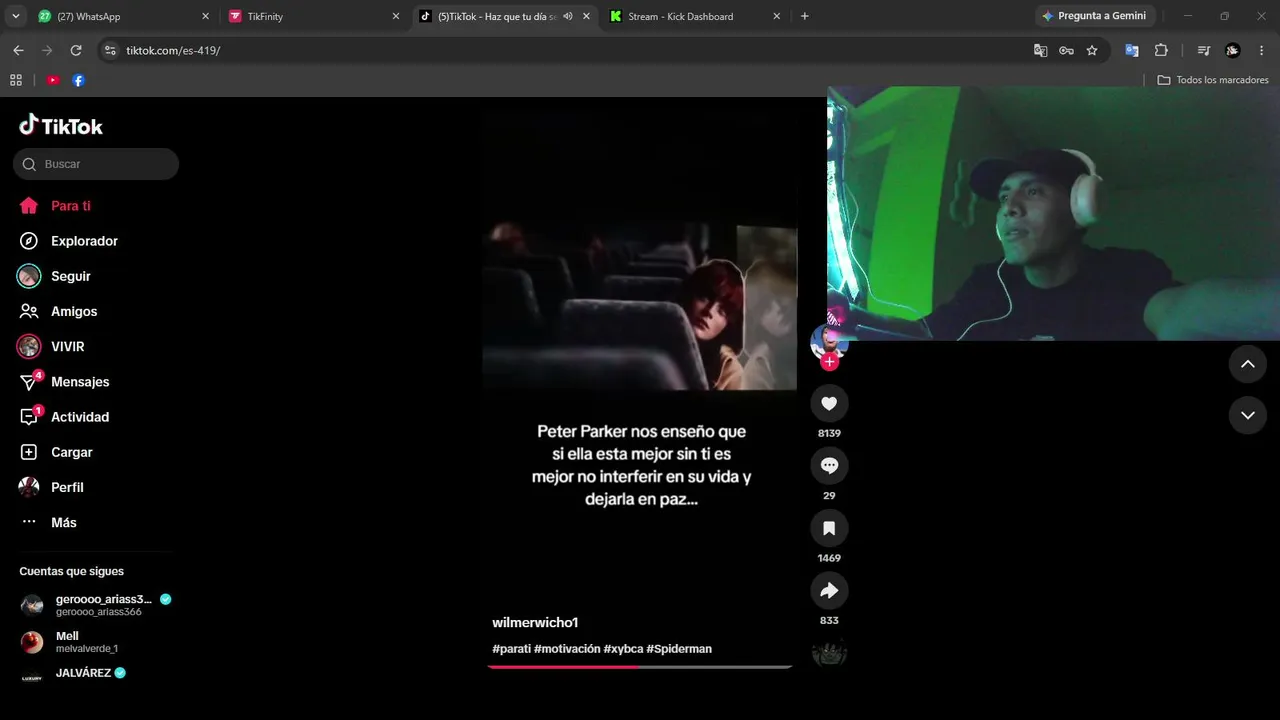Image resolution: width=1280 pixels, height=720 pixels.
Task: Open the tab search dropdown
Action: 15,16
